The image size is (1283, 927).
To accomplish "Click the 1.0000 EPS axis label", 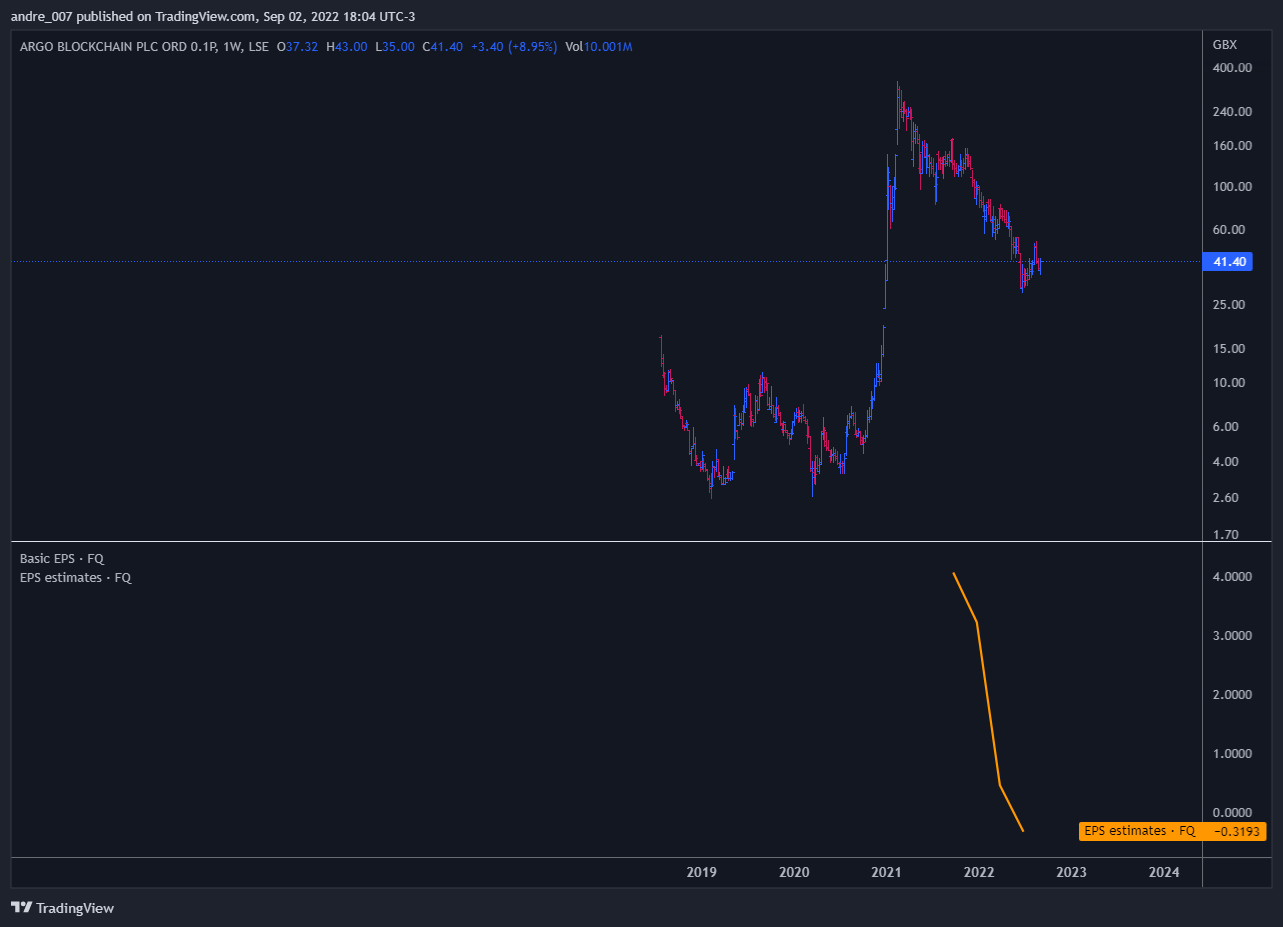I will point(1232,753).
